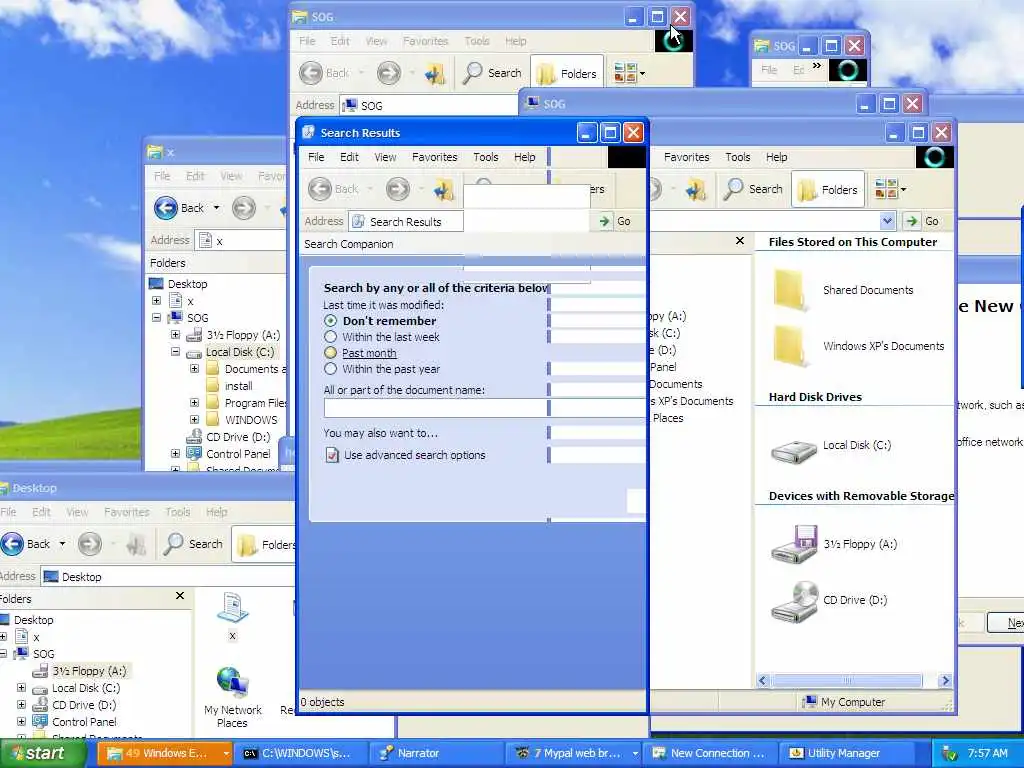Screen dimensions: 1024x768
Task: Select CD Drive (D:) in x window tree
Action: click(238, 437)
